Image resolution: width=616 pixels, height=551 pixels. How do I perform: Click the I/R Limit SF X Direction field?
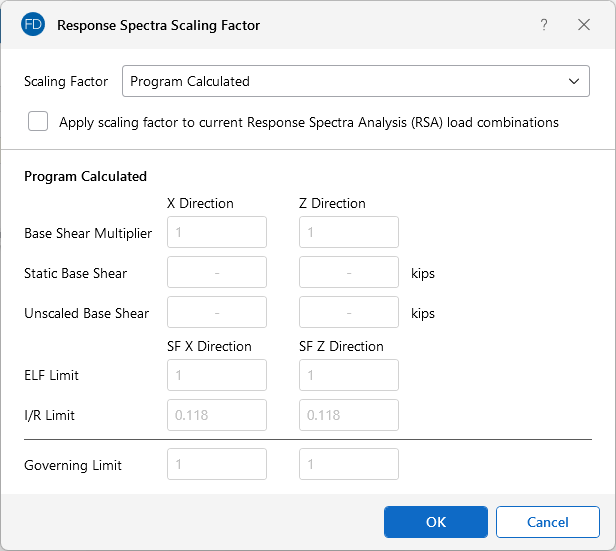point(217,415)
